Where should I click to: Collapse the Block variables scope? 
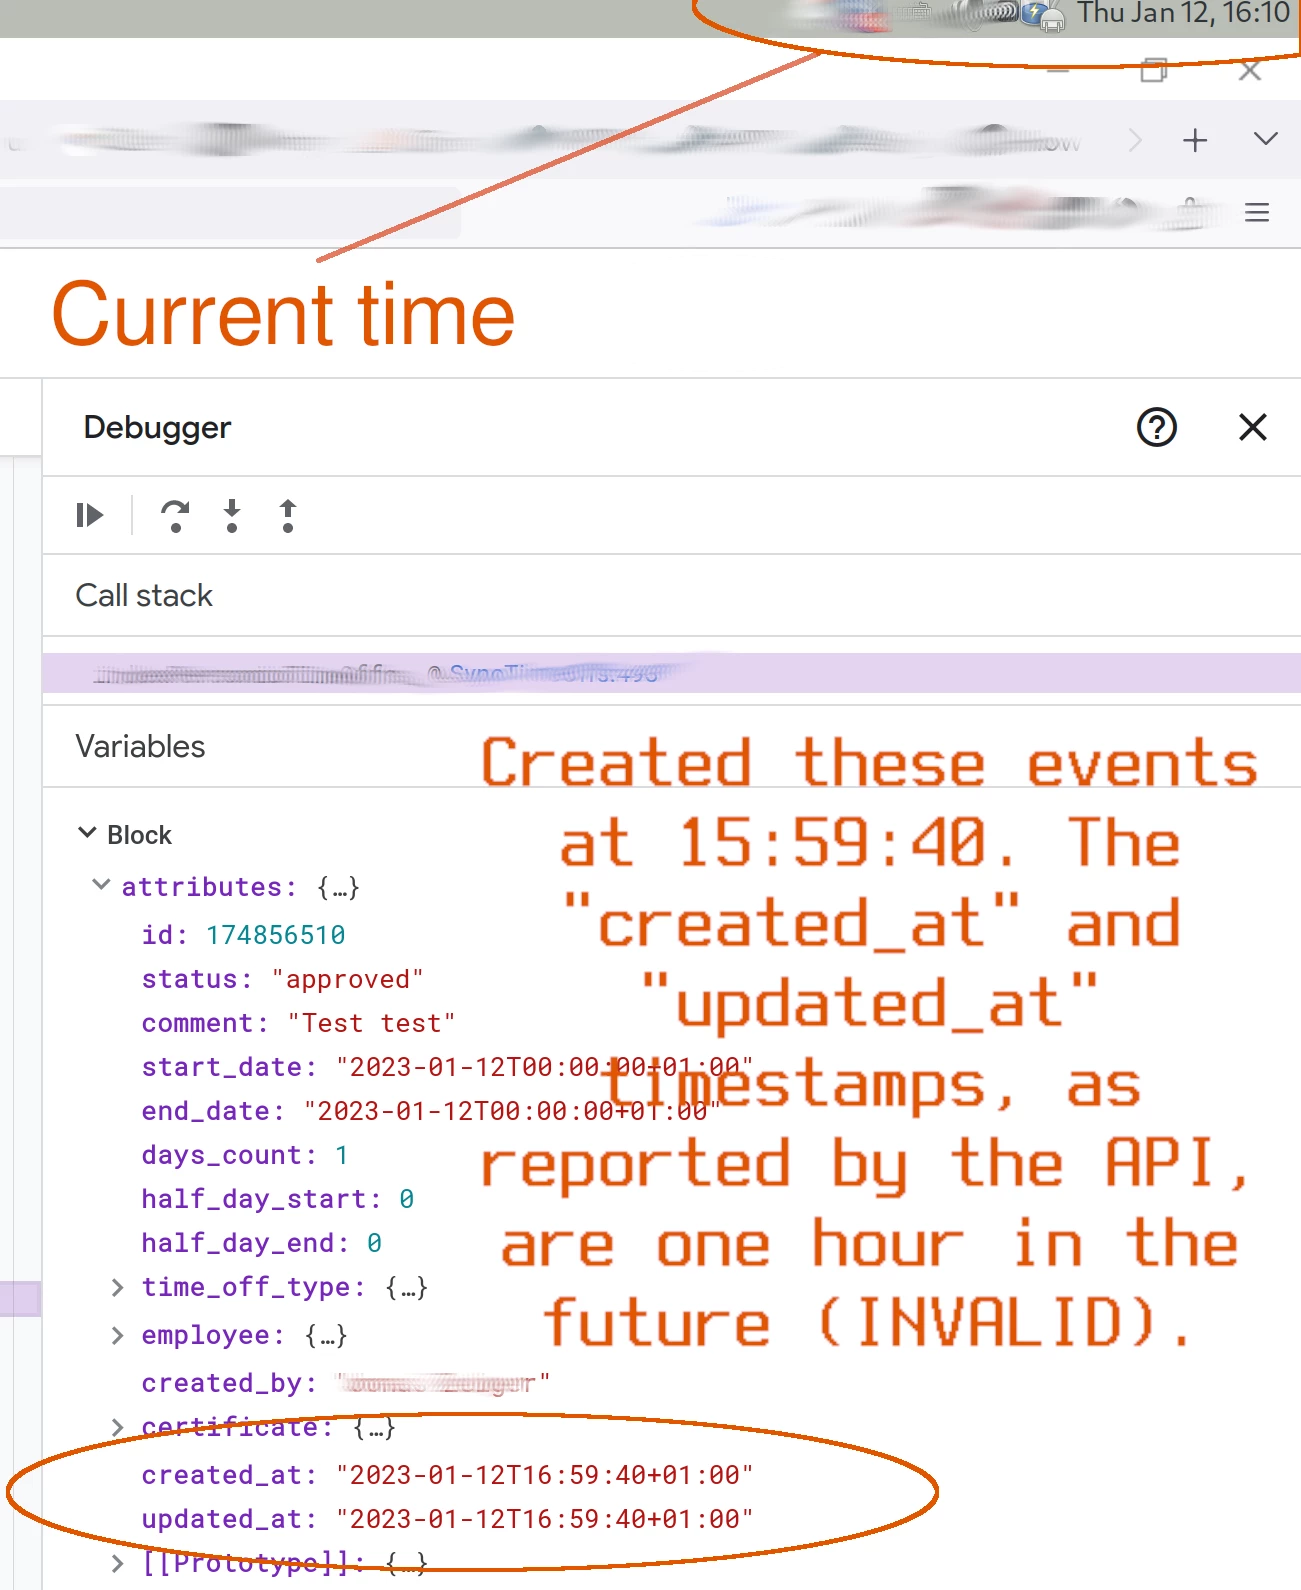(87, 833)
